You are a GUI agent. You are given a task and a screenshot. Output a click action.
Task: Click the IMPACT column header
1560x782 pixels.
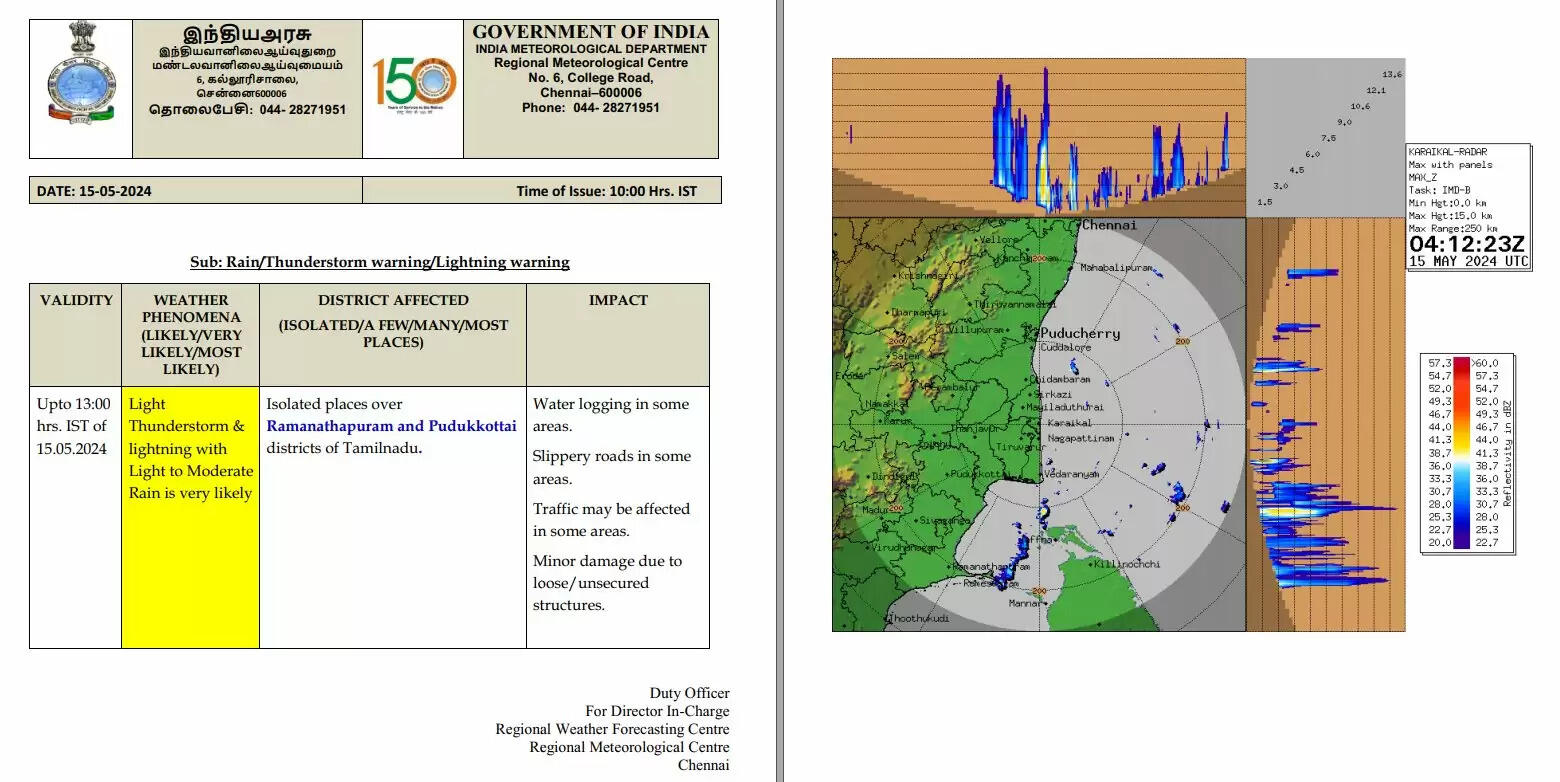pos(617,300)
